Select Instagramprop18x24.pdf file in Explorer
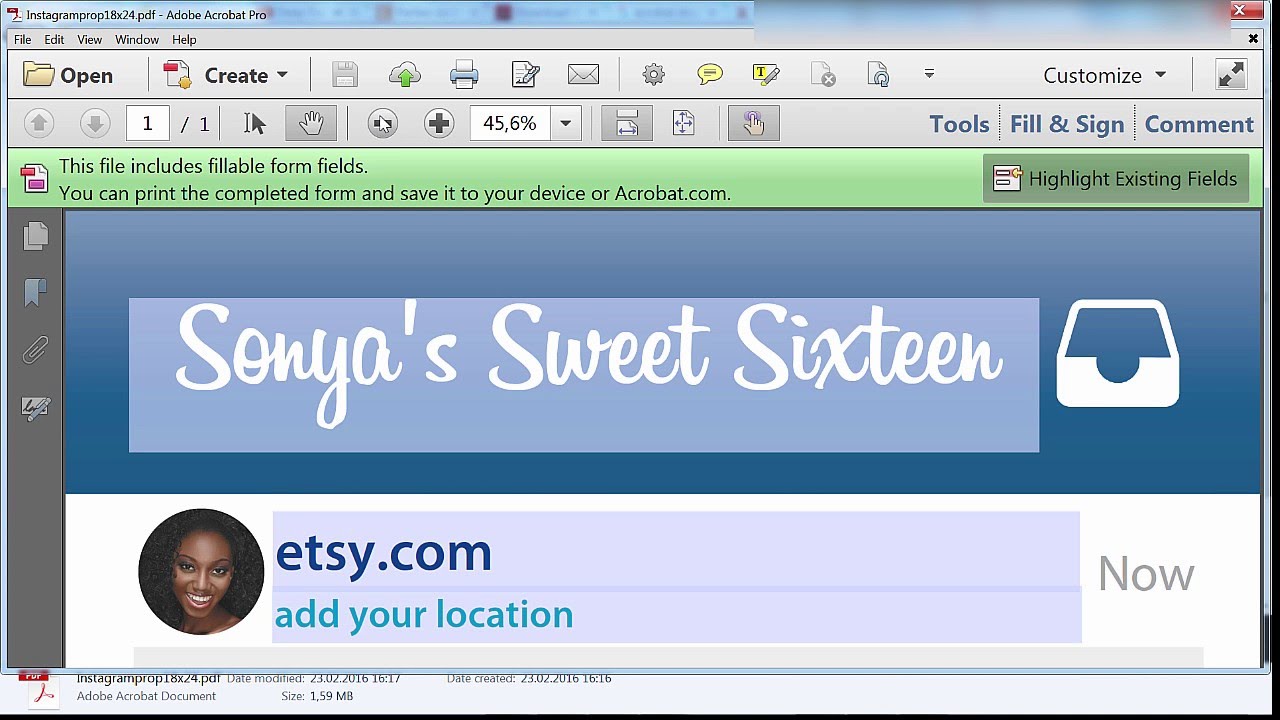The height and width of the screenshot is (720, 1280). [x=148, y=678]
